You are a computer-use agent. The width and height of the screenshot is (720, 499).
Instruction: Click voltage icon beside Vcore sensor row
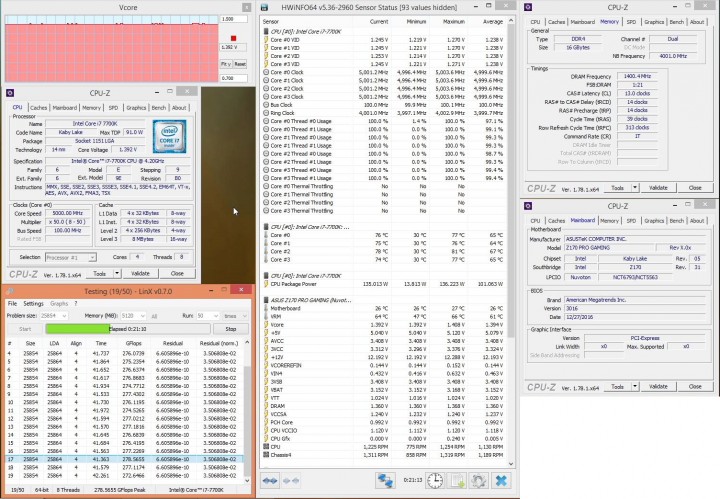click(x=266, y=325)
